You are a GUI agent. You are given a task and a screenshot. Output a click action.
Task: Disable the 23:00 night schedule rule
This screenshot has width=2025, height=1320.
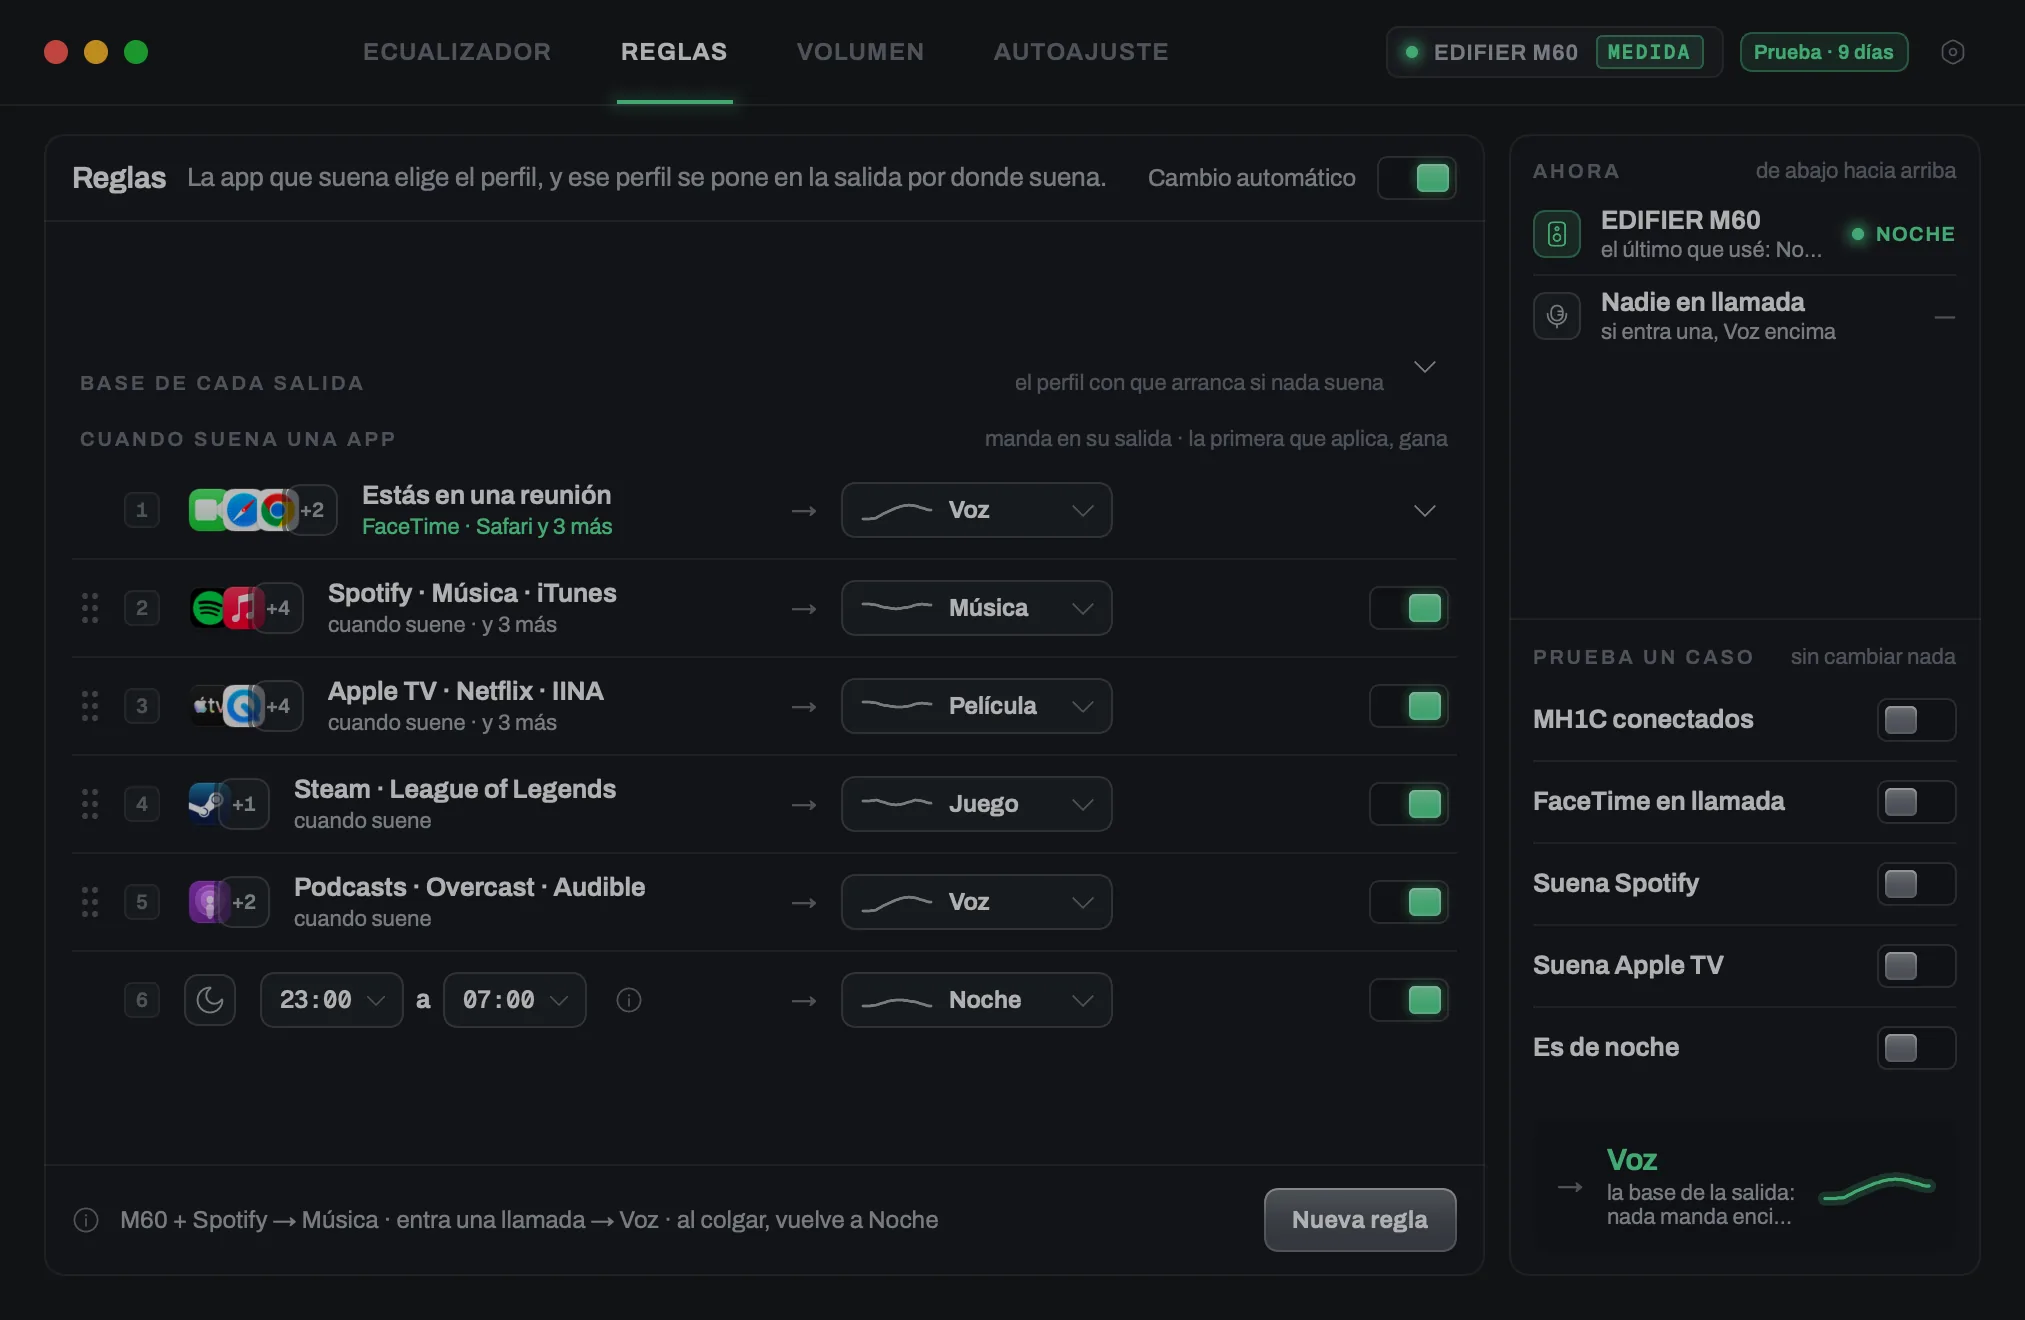click(1409, 1000)
